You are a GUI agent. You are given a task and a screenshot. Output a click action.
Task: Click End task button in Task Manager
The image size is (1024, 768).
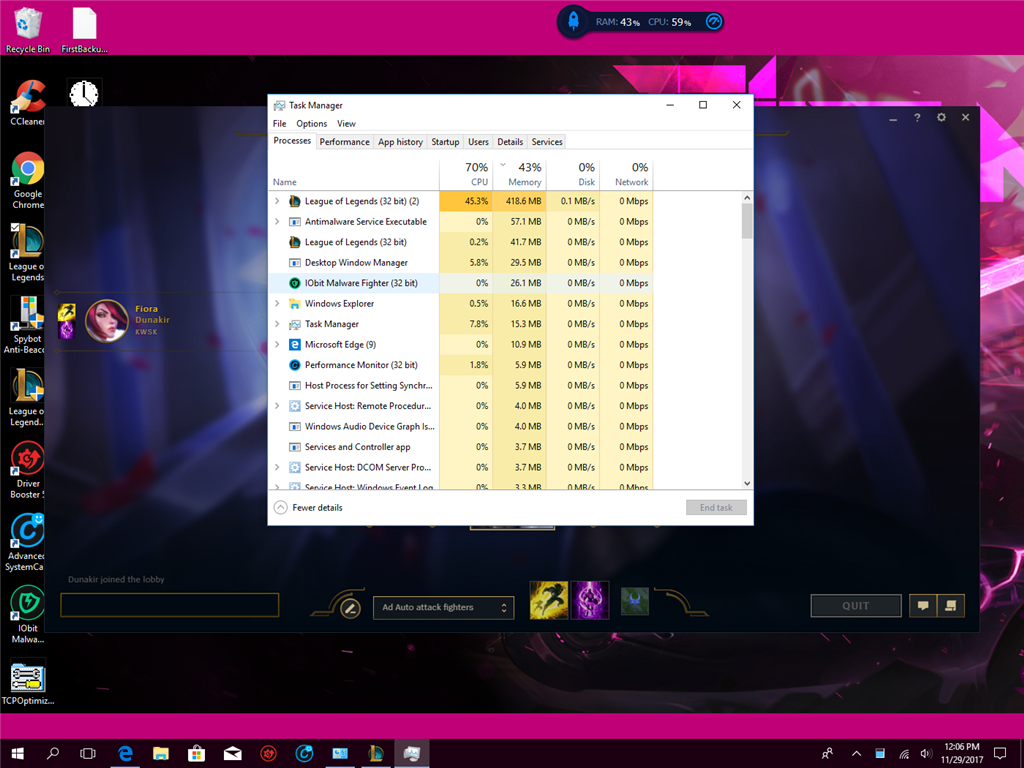[x=716, y=507]
